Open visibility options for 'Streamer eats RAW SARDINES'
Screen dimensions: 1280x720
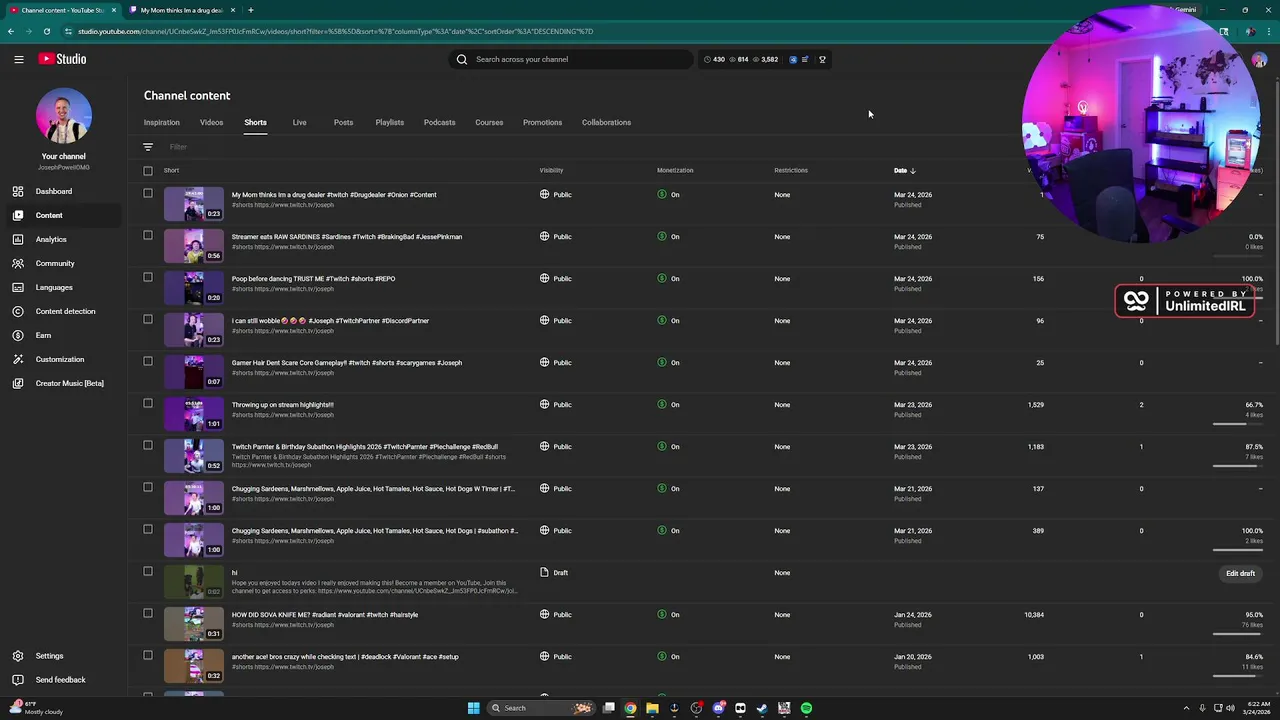pos(556,237)
